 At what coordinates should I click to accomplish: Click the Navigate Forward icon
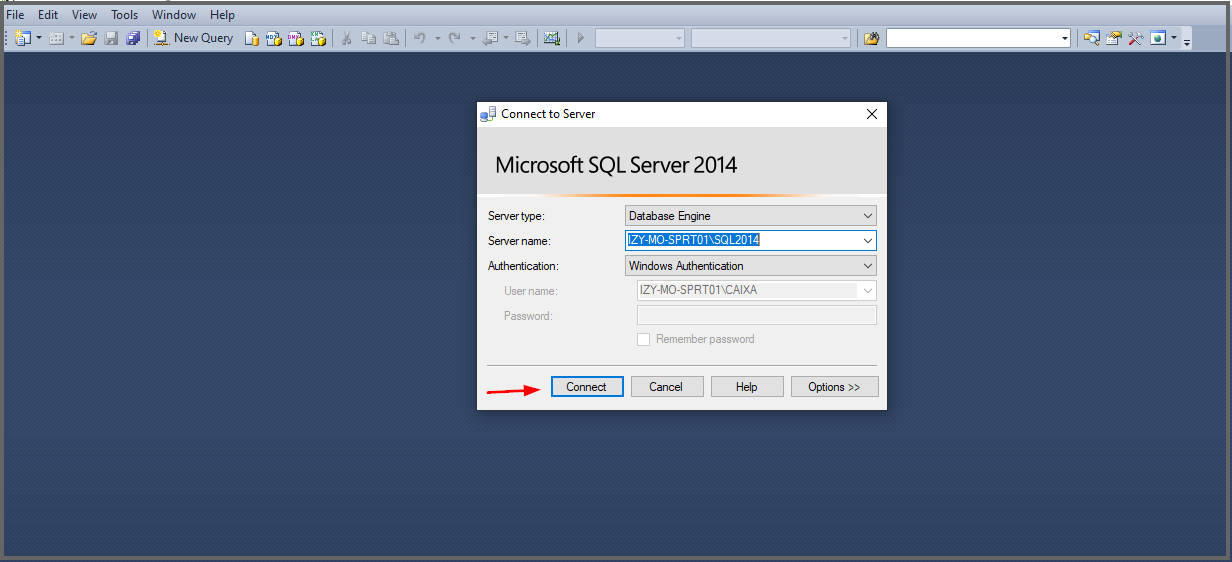pyautogui.click(x=522, y=38)
